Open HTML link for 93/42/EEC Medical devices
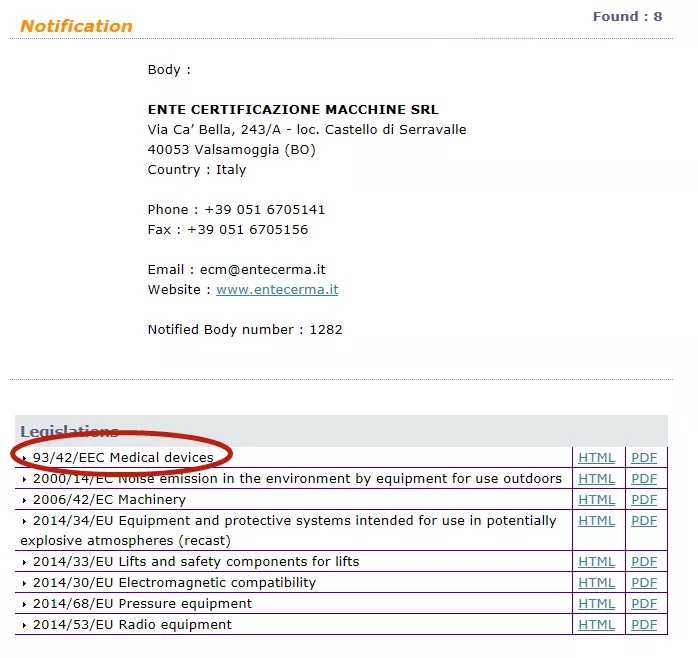 (x=596, y=458)
